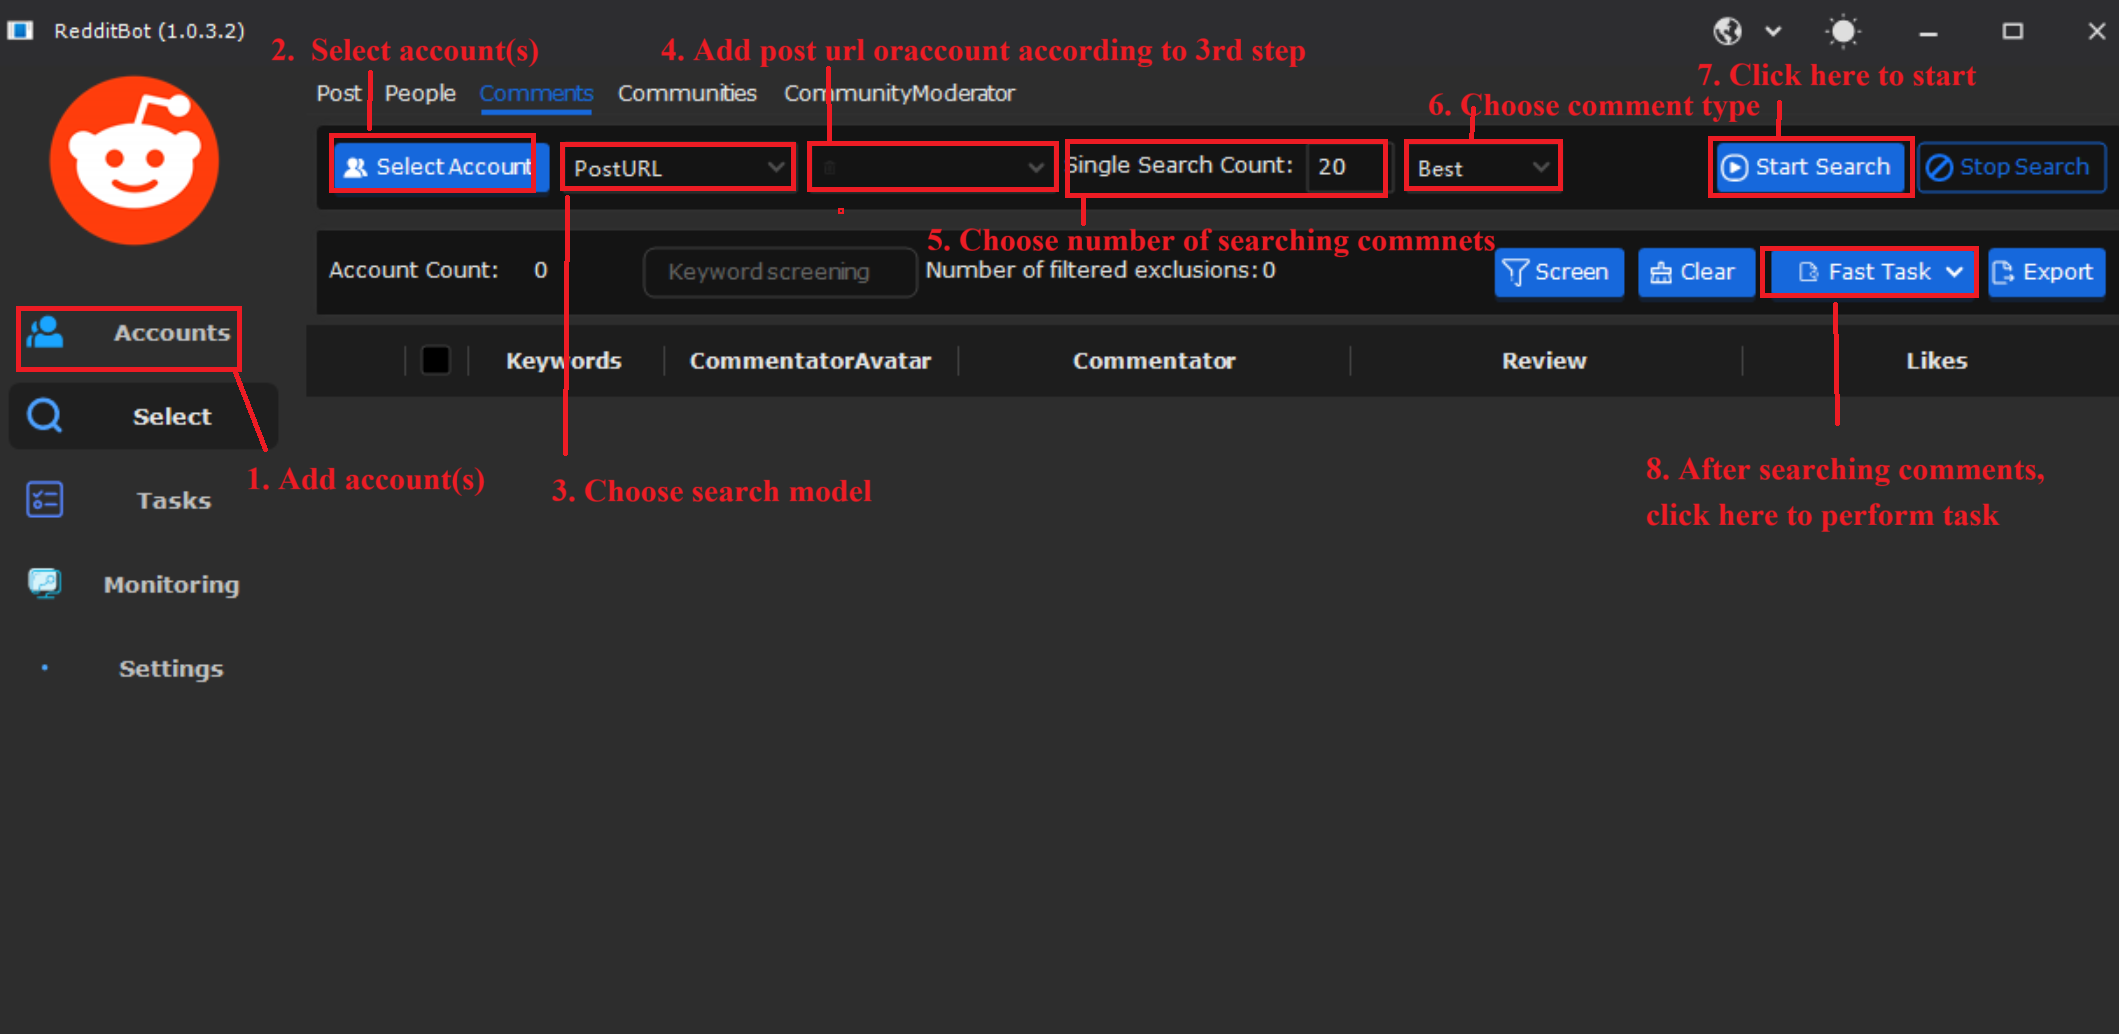Switch to the Communities tab
The image size is (2119, 1034).
(687, 93)
